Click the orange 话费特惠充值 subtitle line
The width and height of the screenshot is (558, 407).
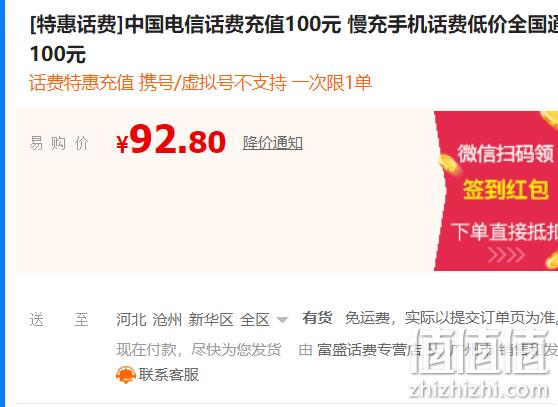(200, 83)
